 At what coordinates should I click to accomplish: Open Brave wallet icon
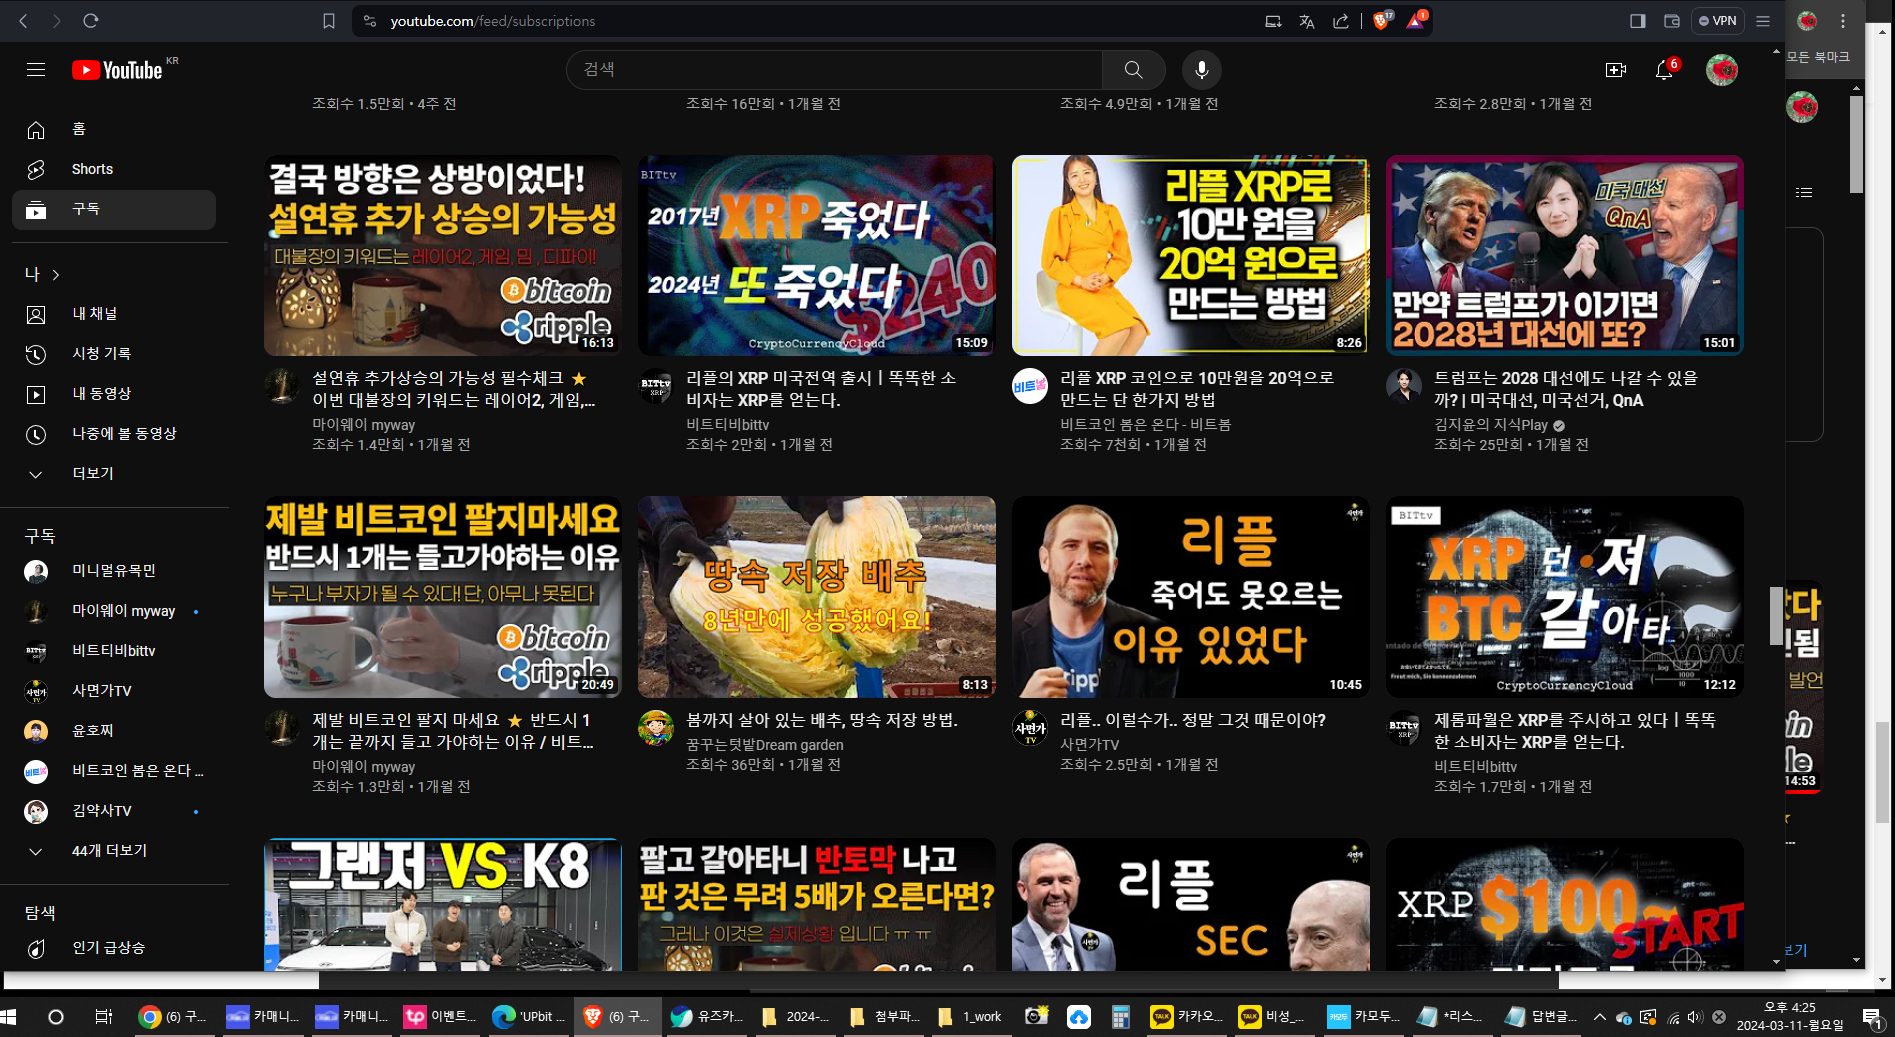1671,21
